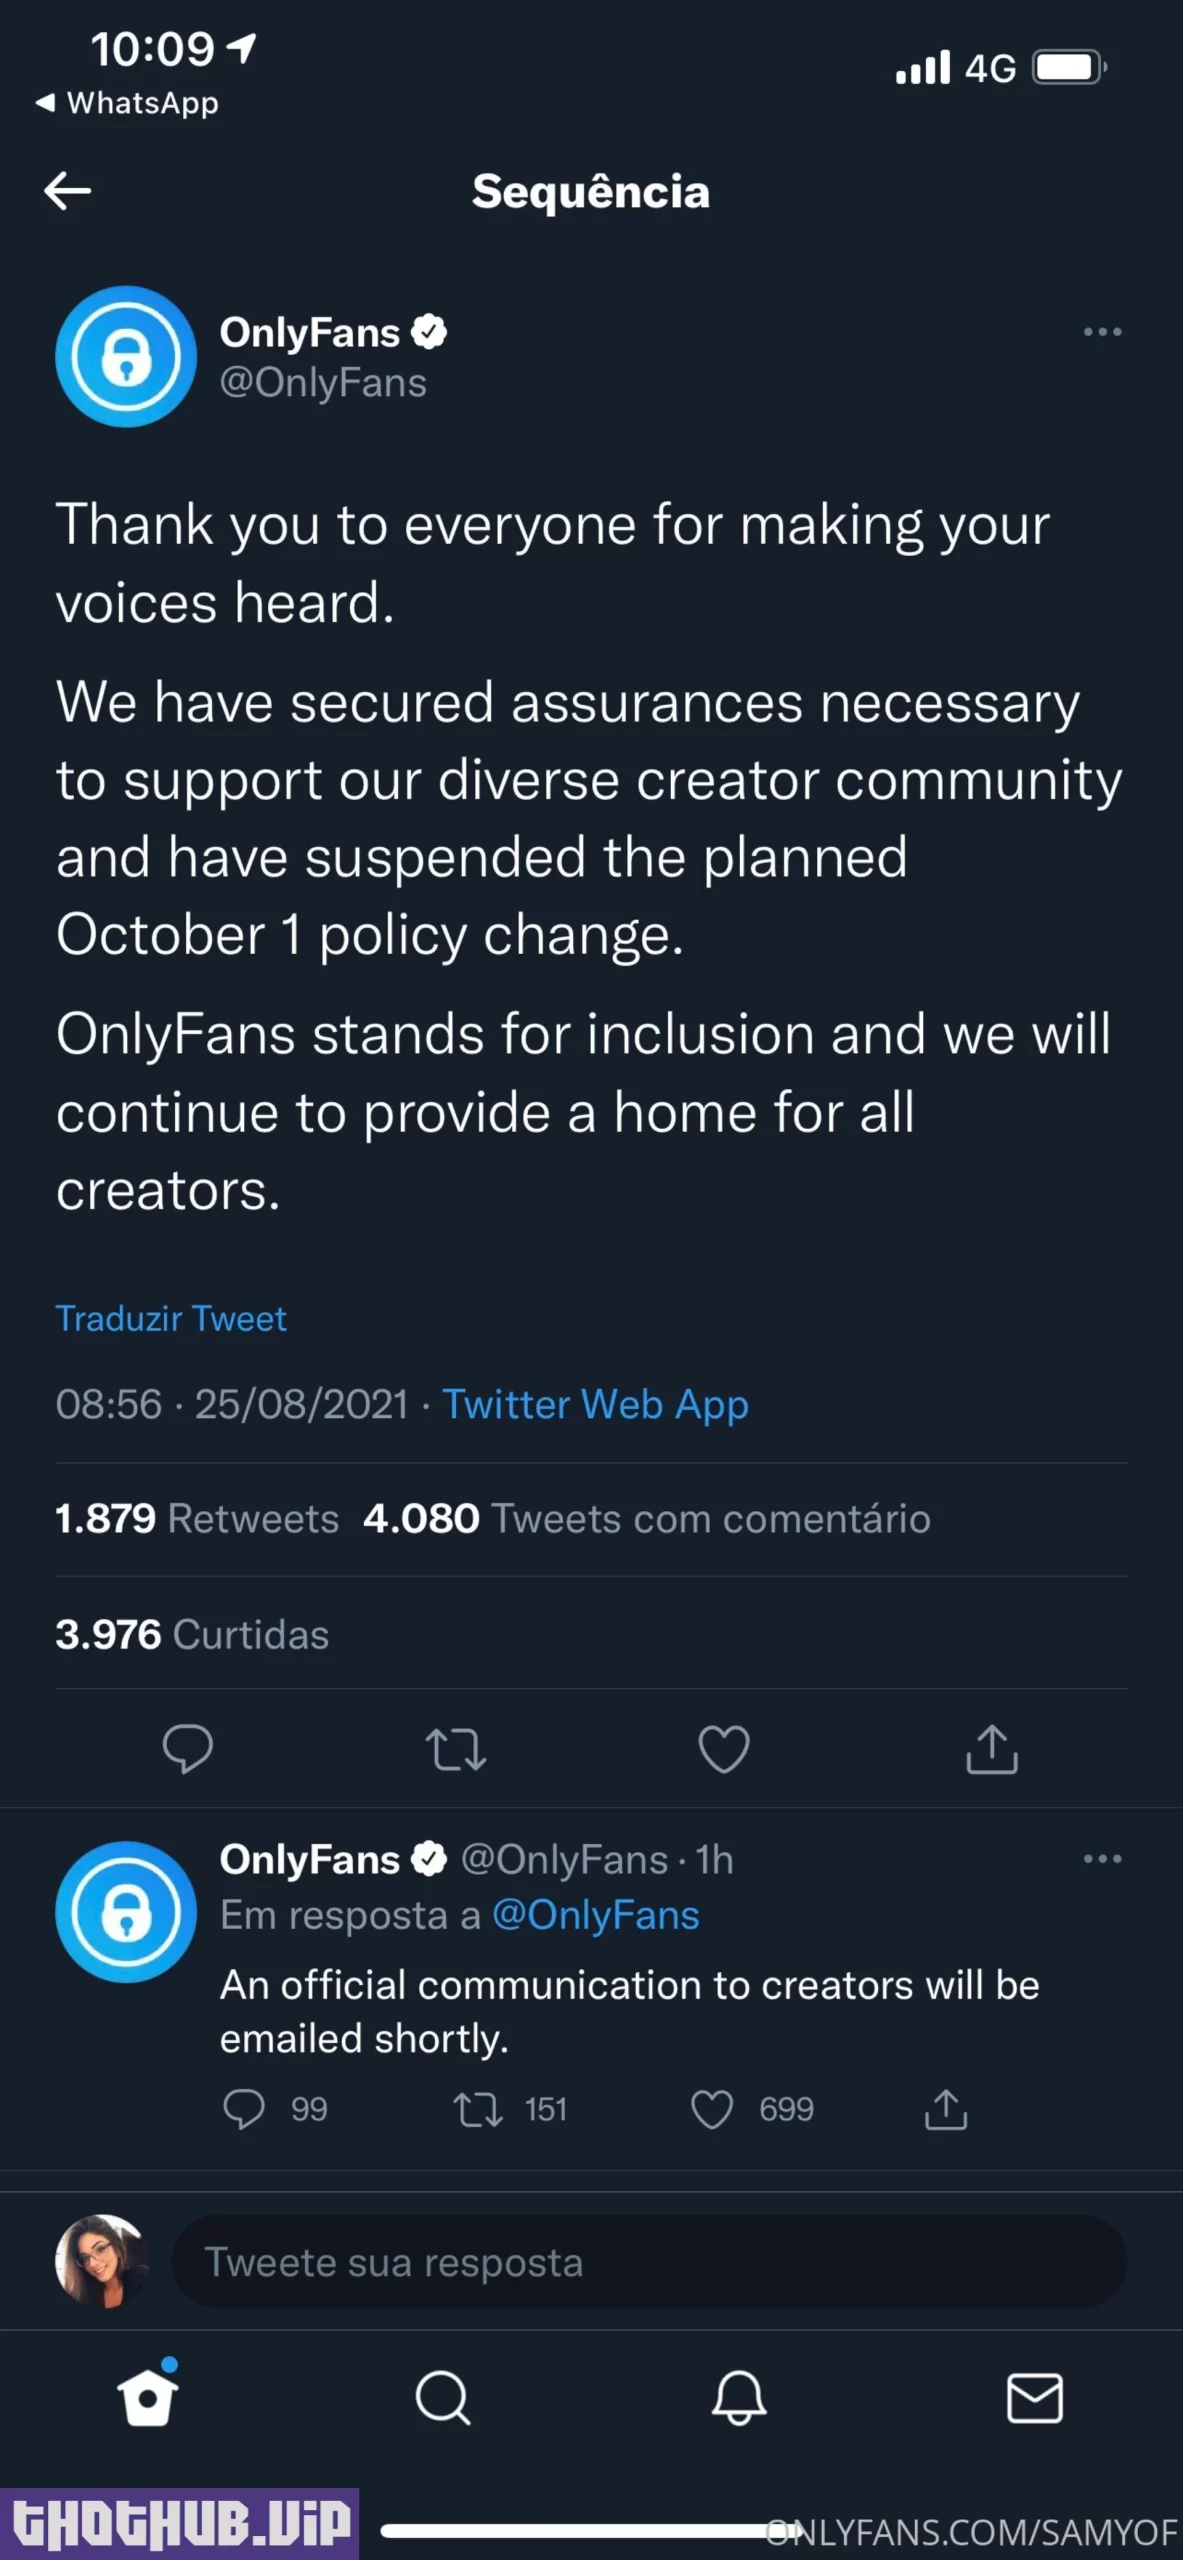This screenshot has width=1183, height=2560.
Task: Reply to the emailed shortly tweet
Action: click(244, 2109)
